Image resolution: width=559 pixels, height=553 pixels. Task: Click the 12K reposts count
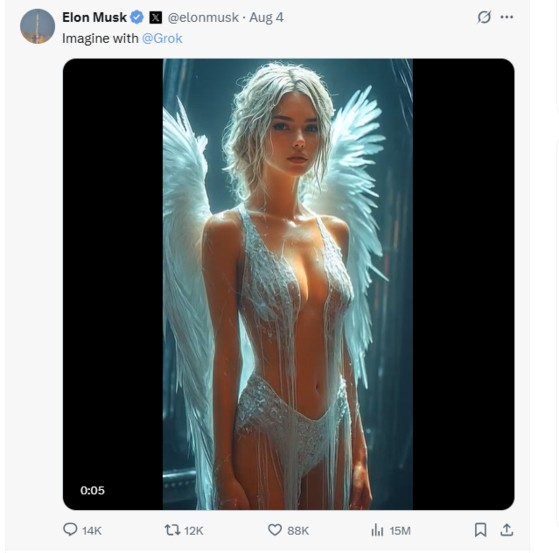point(194,531)
